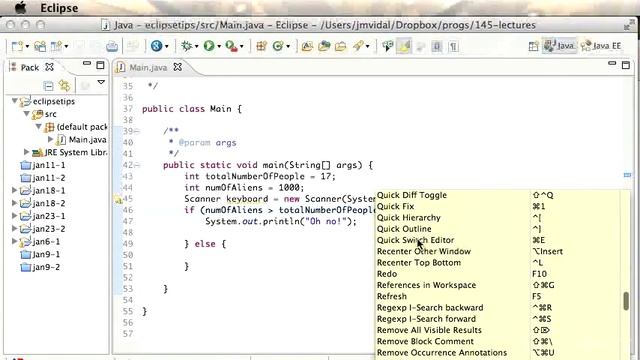Run the program with green play icon
This screenshot has height=360, width=640.
[209, 46]
